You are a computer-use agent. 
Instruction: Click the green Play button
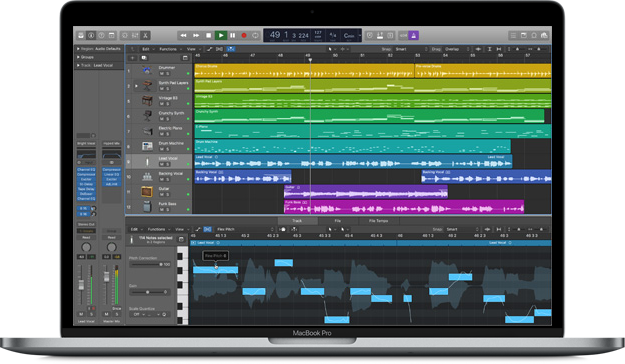(221, 35)
